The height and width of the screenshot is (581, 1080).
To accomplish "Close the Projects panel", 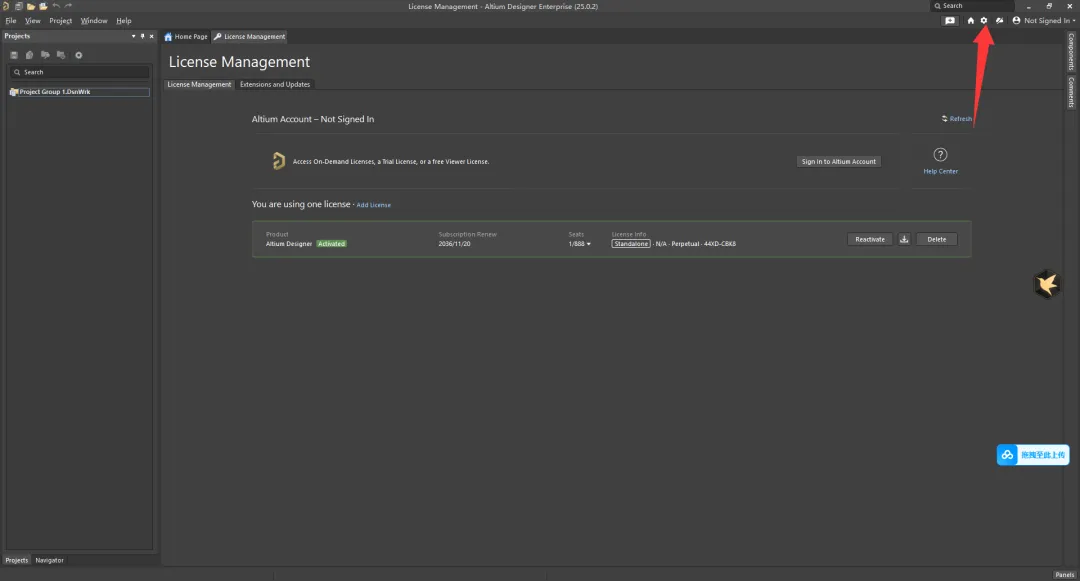I will 152,36.
